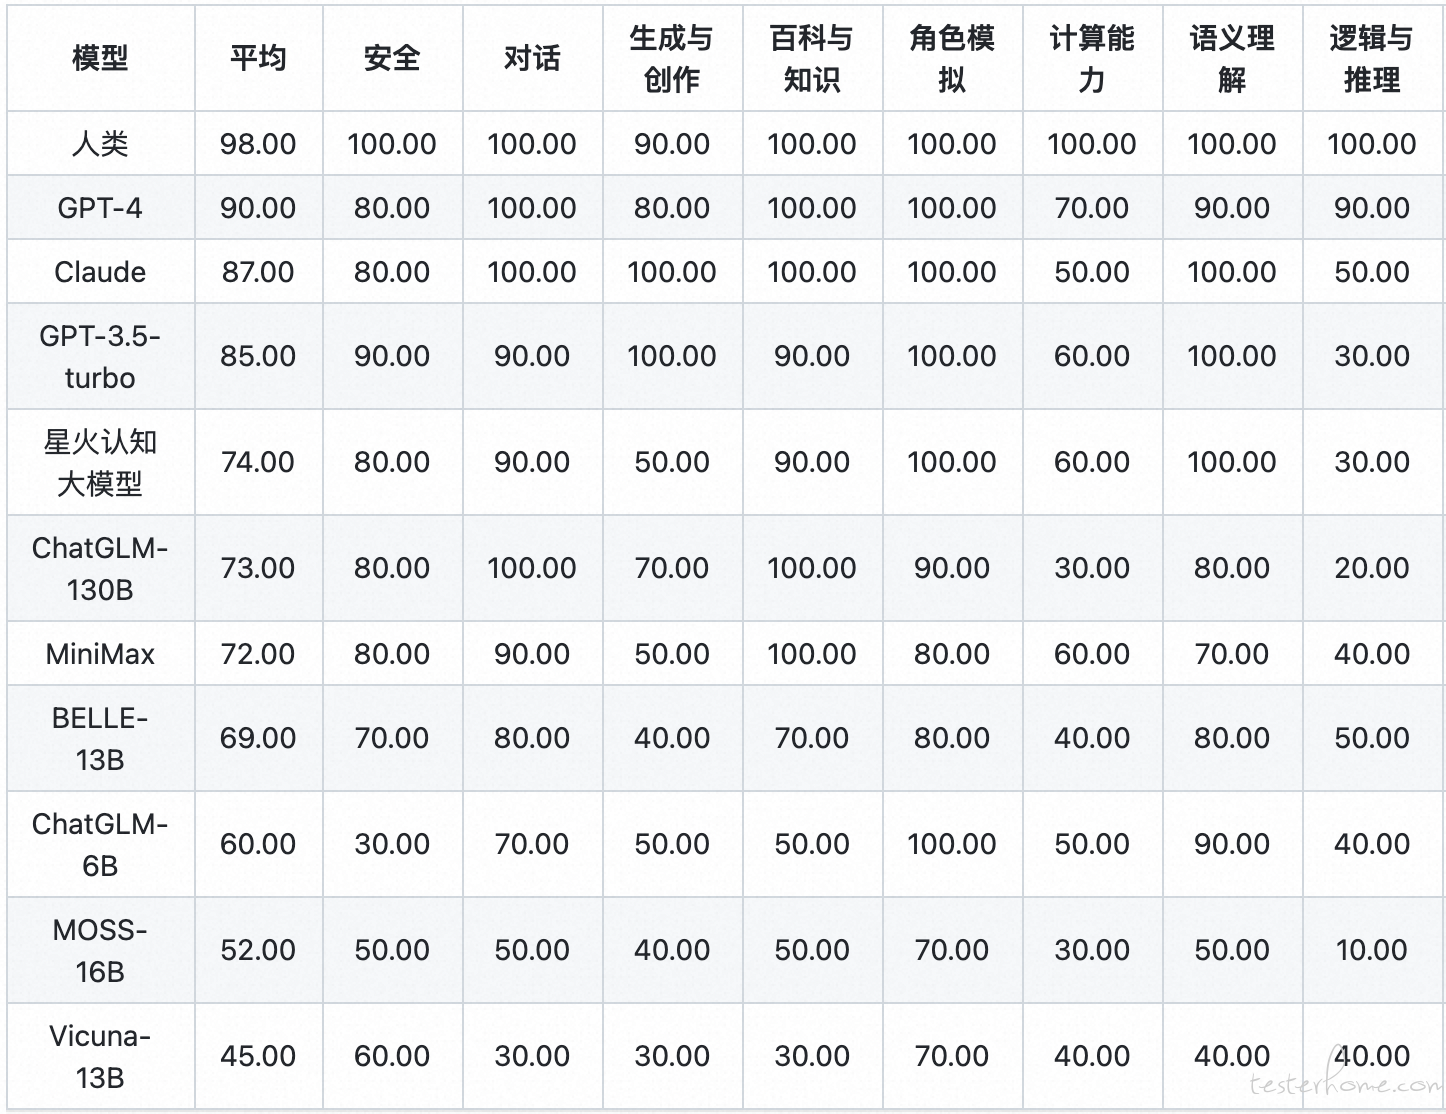Click the 生成与创作 column header
This screenshot has width=1446, height=1114.
672,58
